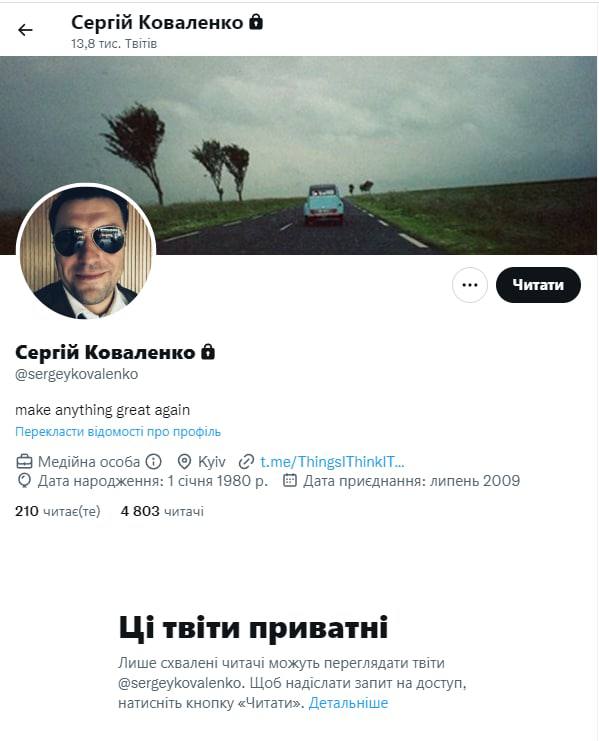Click the balloon birthday icon
This screenshot has height=741, width=599.
24,481
